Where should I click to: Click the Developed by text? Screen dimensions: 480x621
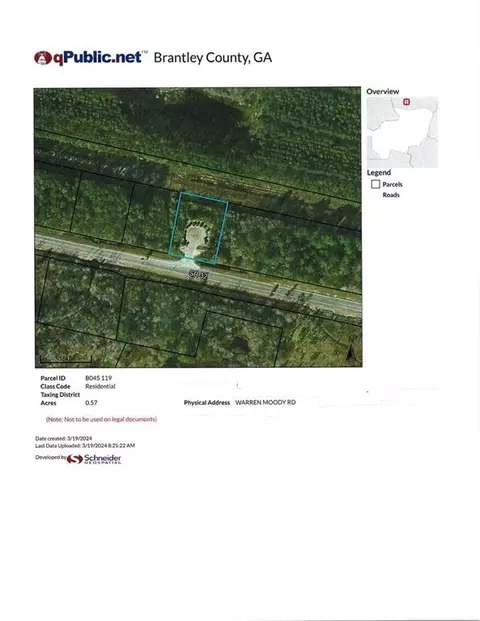click(x=51, y=457)
